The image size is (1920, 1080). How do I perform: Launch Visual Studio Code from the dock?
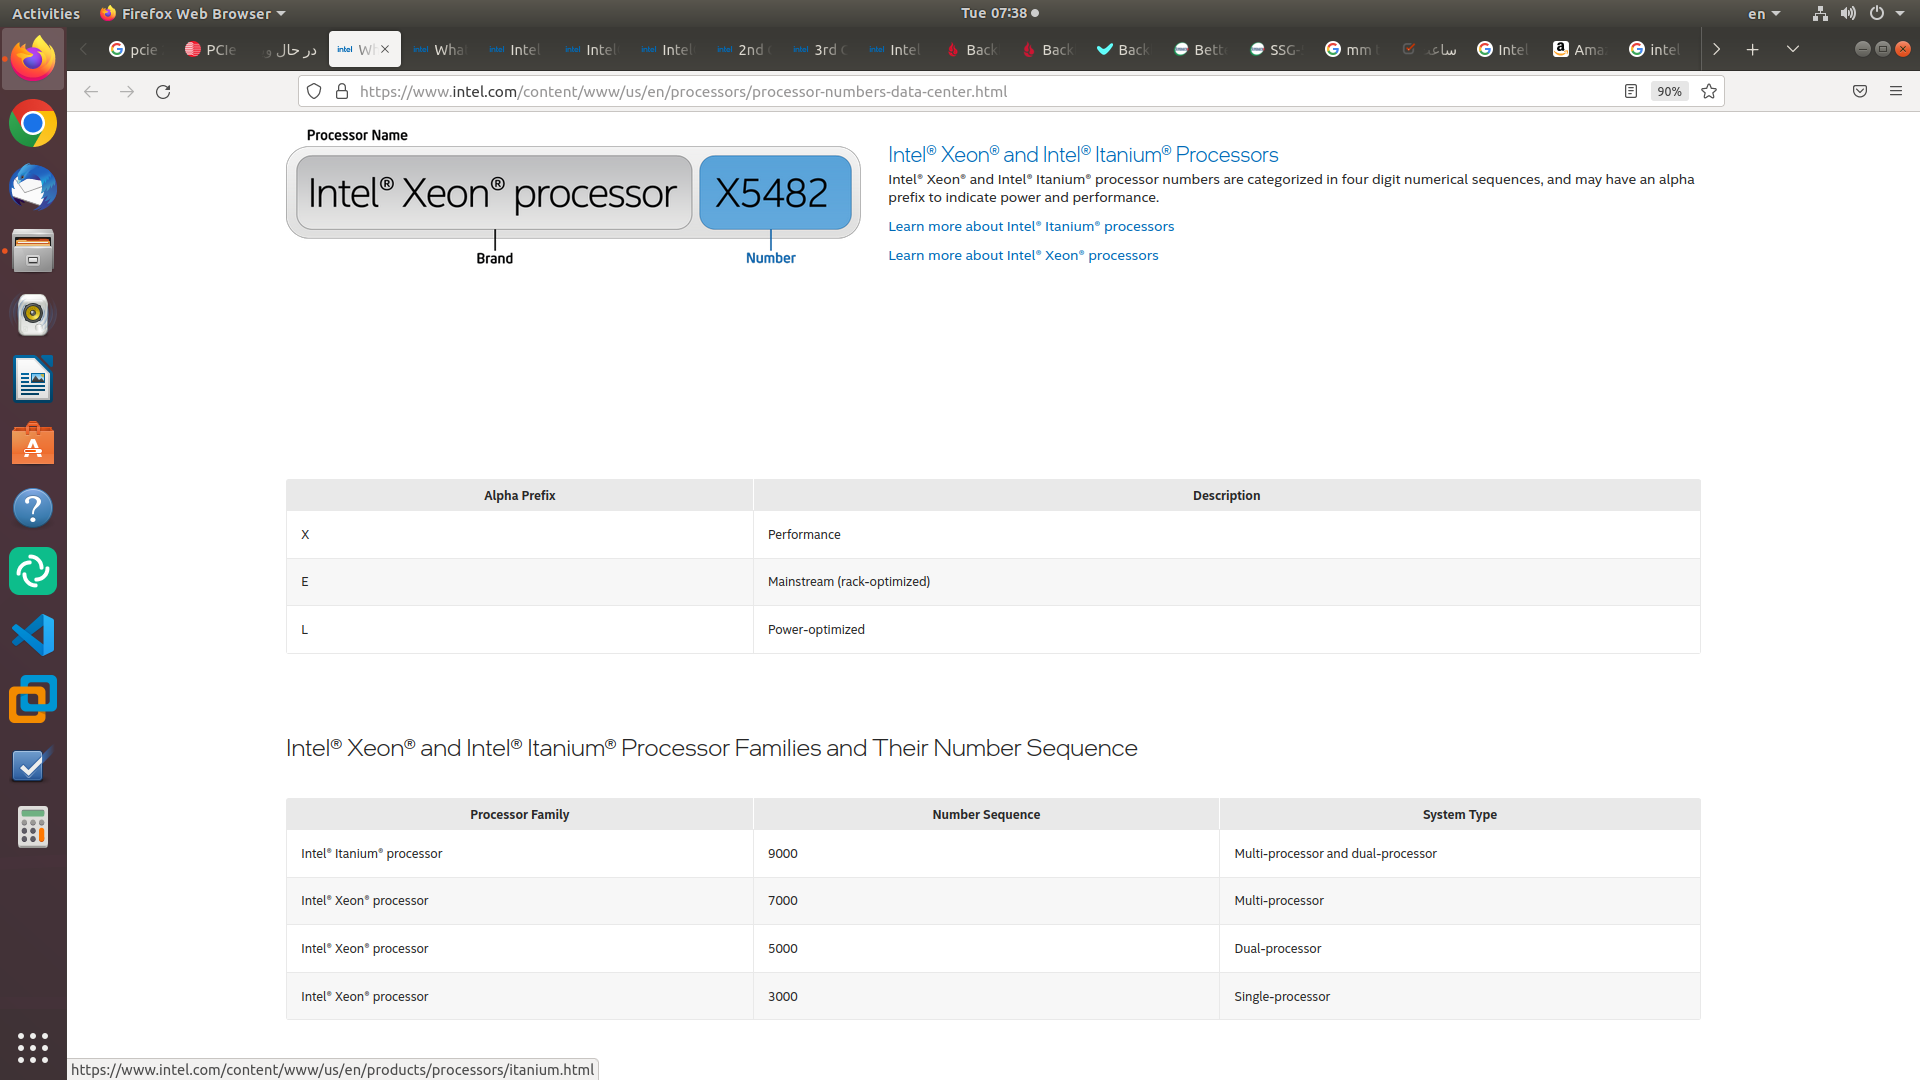point(33,636)
